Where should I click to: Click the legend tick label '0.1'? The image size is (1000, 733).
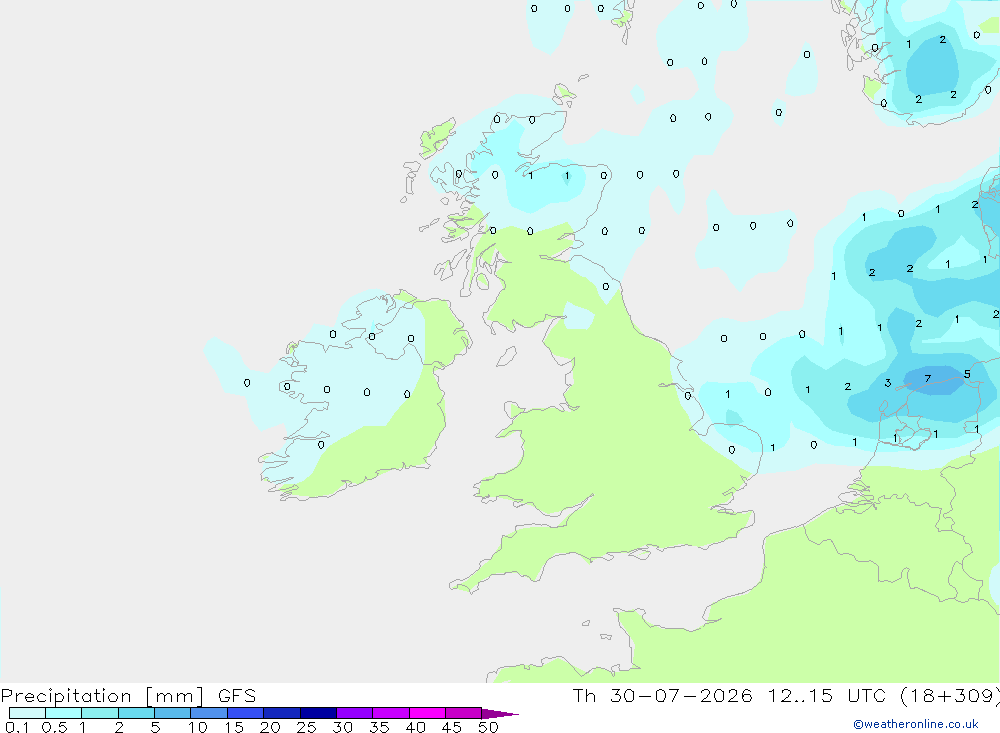point(17,727)
